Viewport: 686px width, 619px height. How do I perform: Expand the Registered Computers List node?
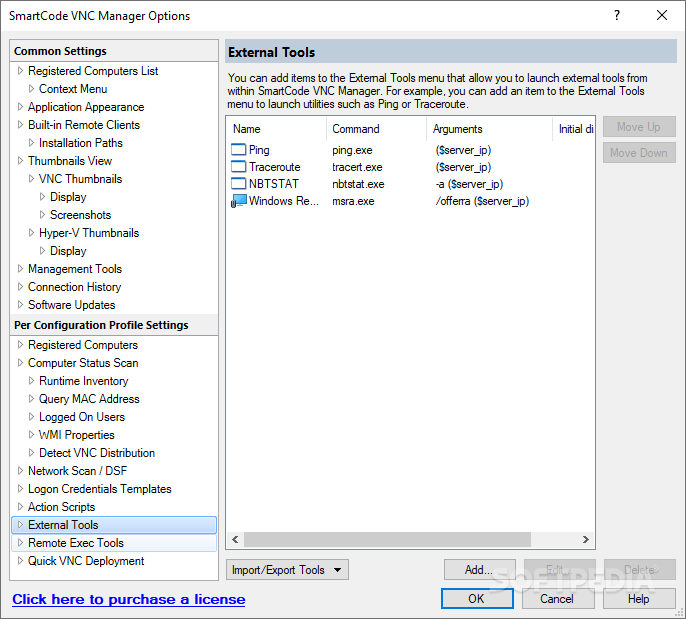(x=20, y=70)
